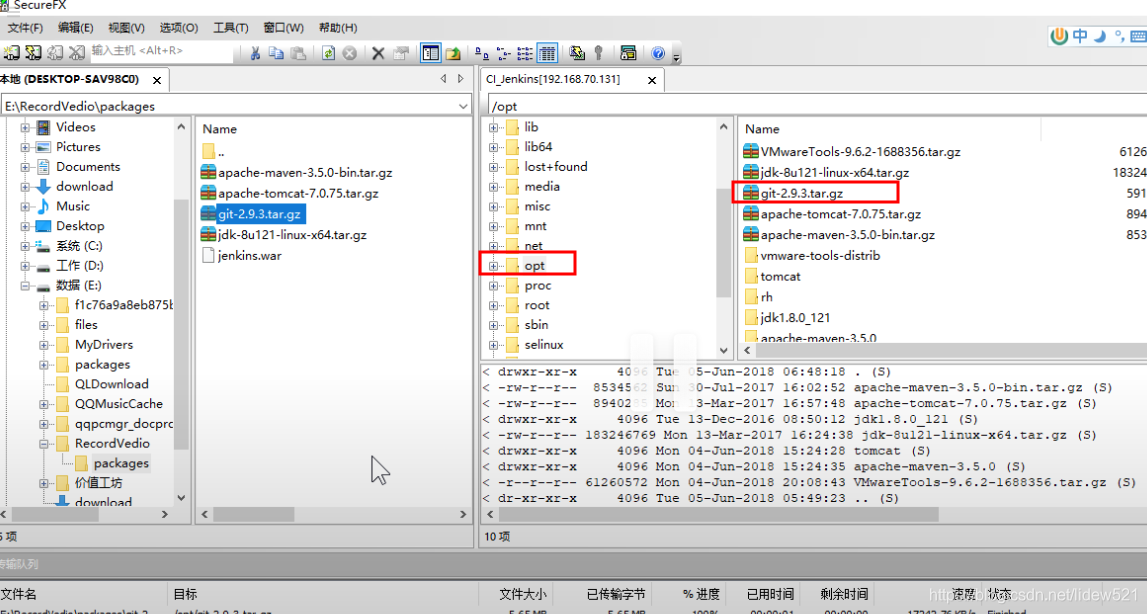The height and width of the screenshot is (614, 1147).
Task: Click the Cut scissors icon
Action: pos(255,53)
